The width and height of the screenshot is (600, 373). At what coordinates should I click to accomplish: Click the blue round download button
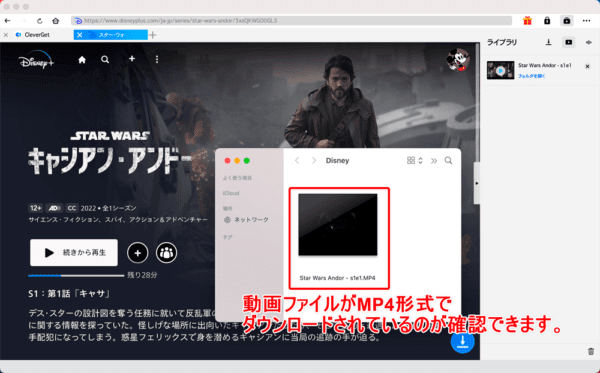[462, 342]
